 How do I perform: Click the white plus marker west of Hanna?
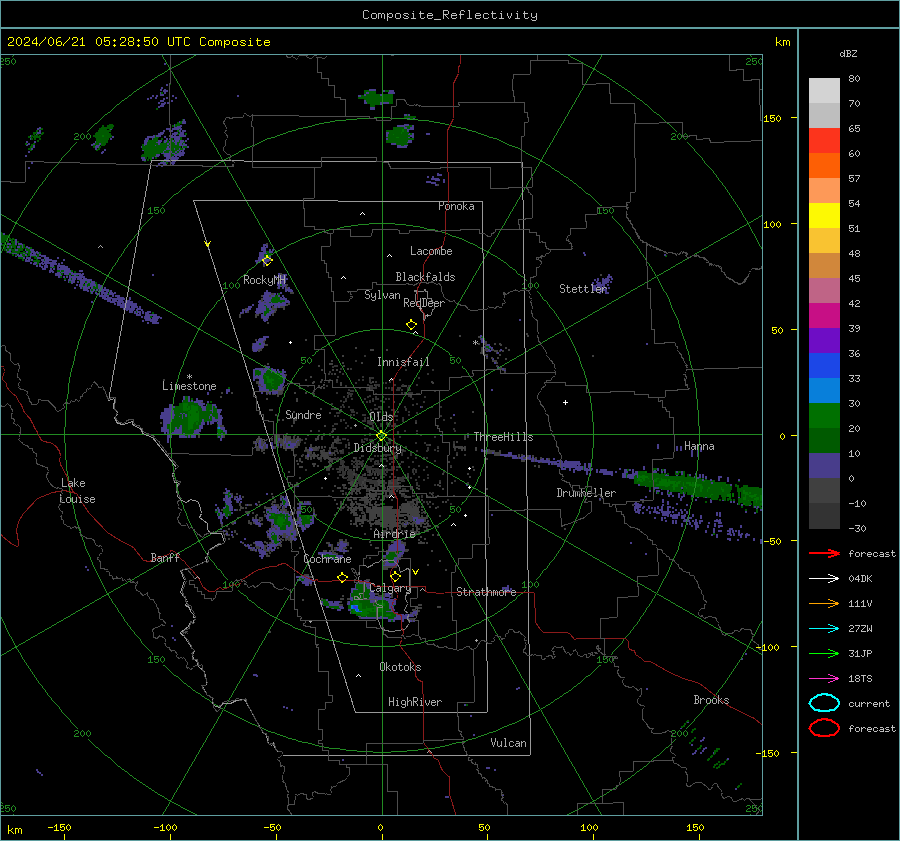pos(565,402)
